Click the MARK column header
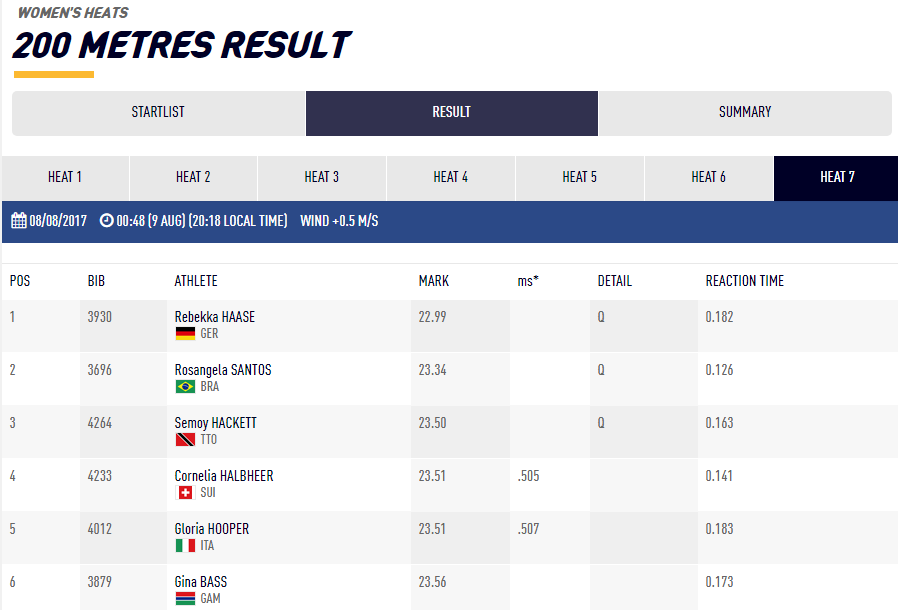The width and height of the screenshot is (898, 610). 433,281
